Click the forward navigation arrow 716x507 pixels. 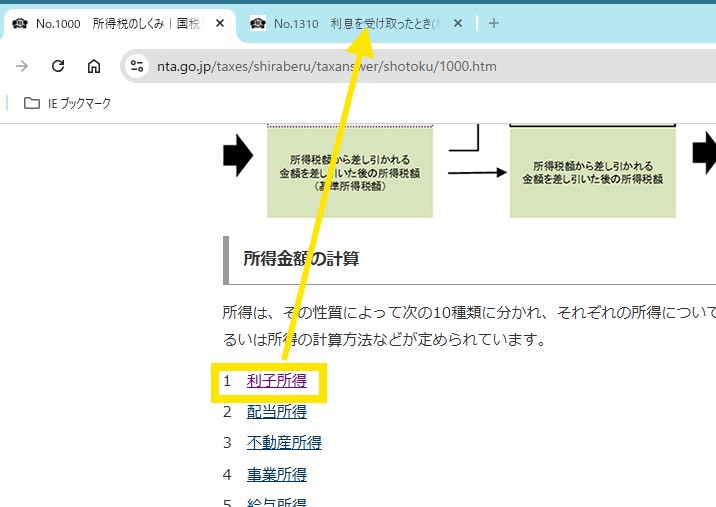pos(23,67)
